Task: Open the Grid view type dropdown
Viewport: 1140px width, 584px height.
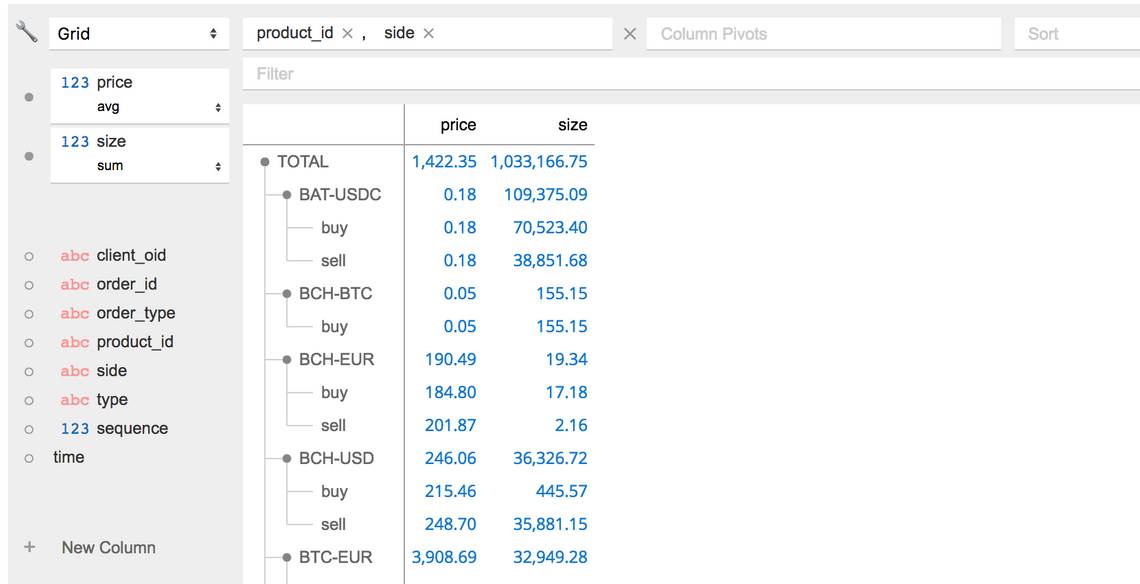Action: [137, 34]
